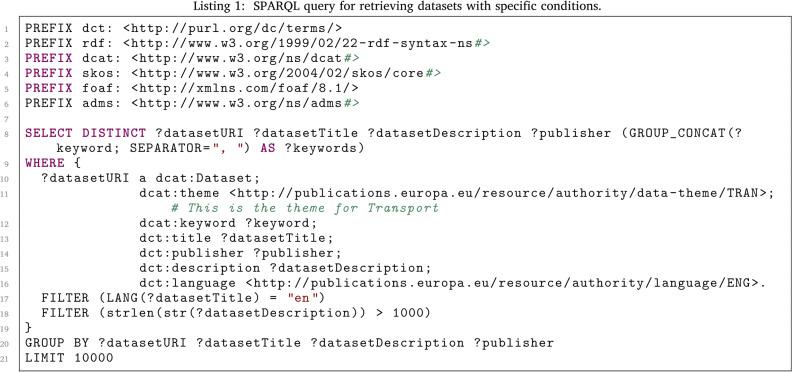
Task: Click the GROUP BY clause
Action: pos(289,343)
